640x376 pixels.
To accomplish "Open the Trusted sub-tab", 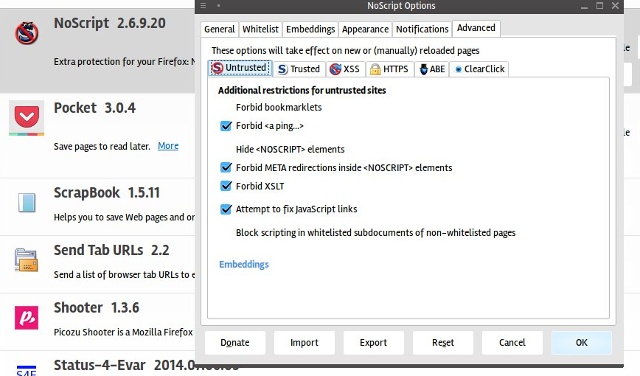I will point(299,69).
